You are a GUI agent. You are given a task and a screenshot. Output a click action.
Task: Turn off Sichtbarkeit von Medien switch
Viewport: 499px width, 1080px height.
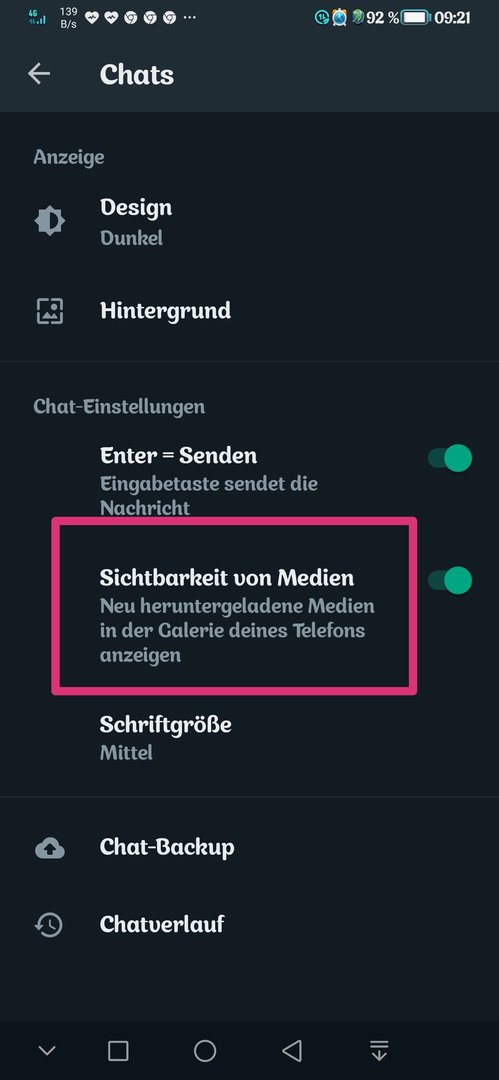[x=450, y=580]
